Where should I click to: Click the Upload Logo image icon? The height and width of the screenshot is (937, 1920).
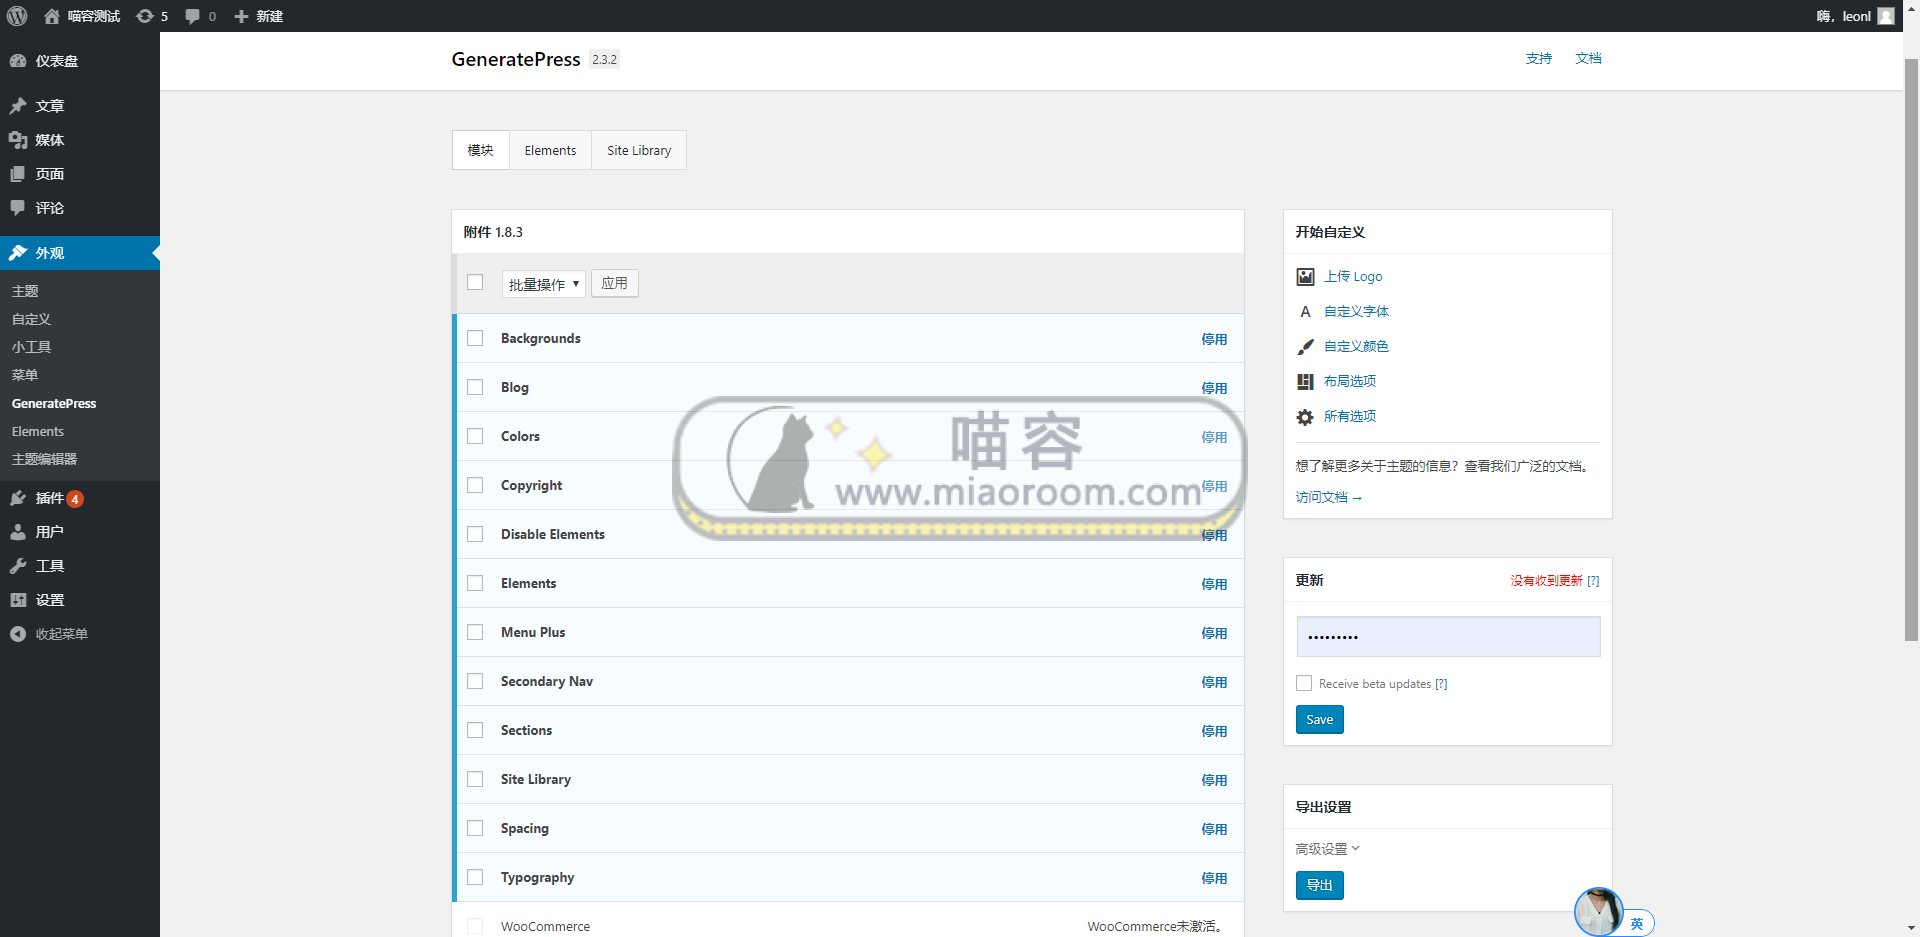(x=1305, y=277)
